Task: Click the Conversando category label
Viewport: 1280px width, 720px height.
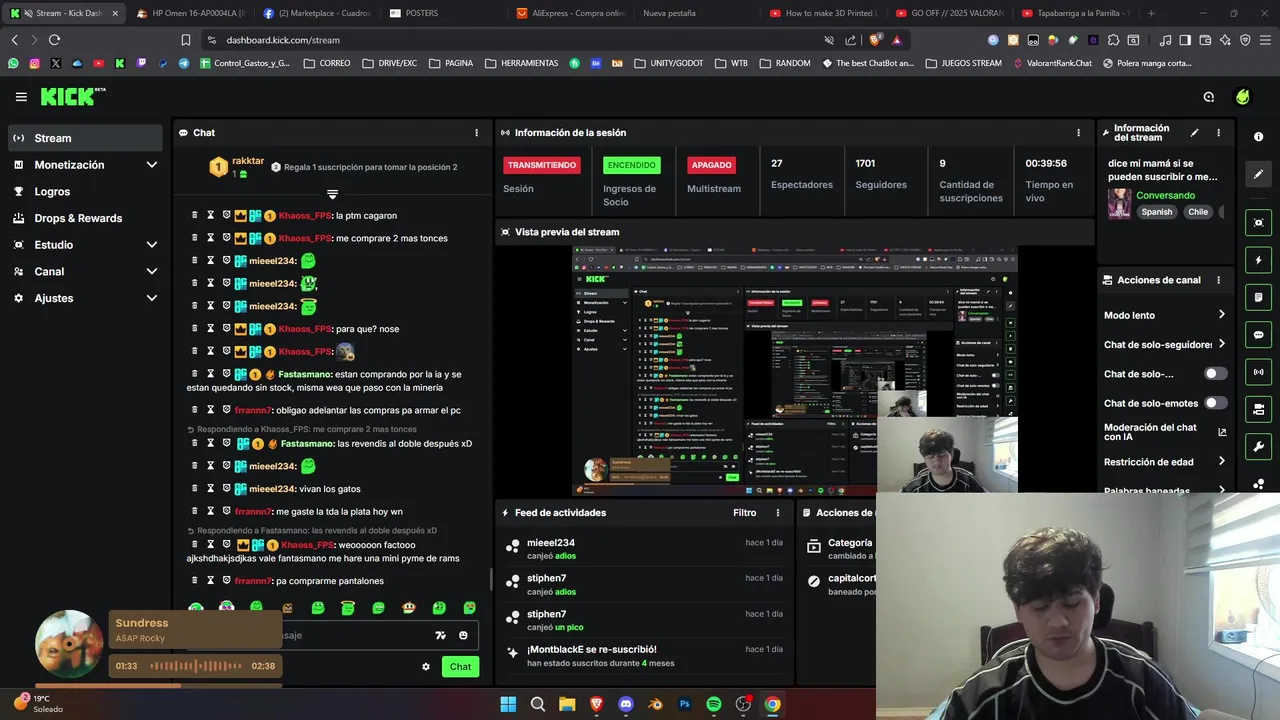Action: [x=1165, y=195]
